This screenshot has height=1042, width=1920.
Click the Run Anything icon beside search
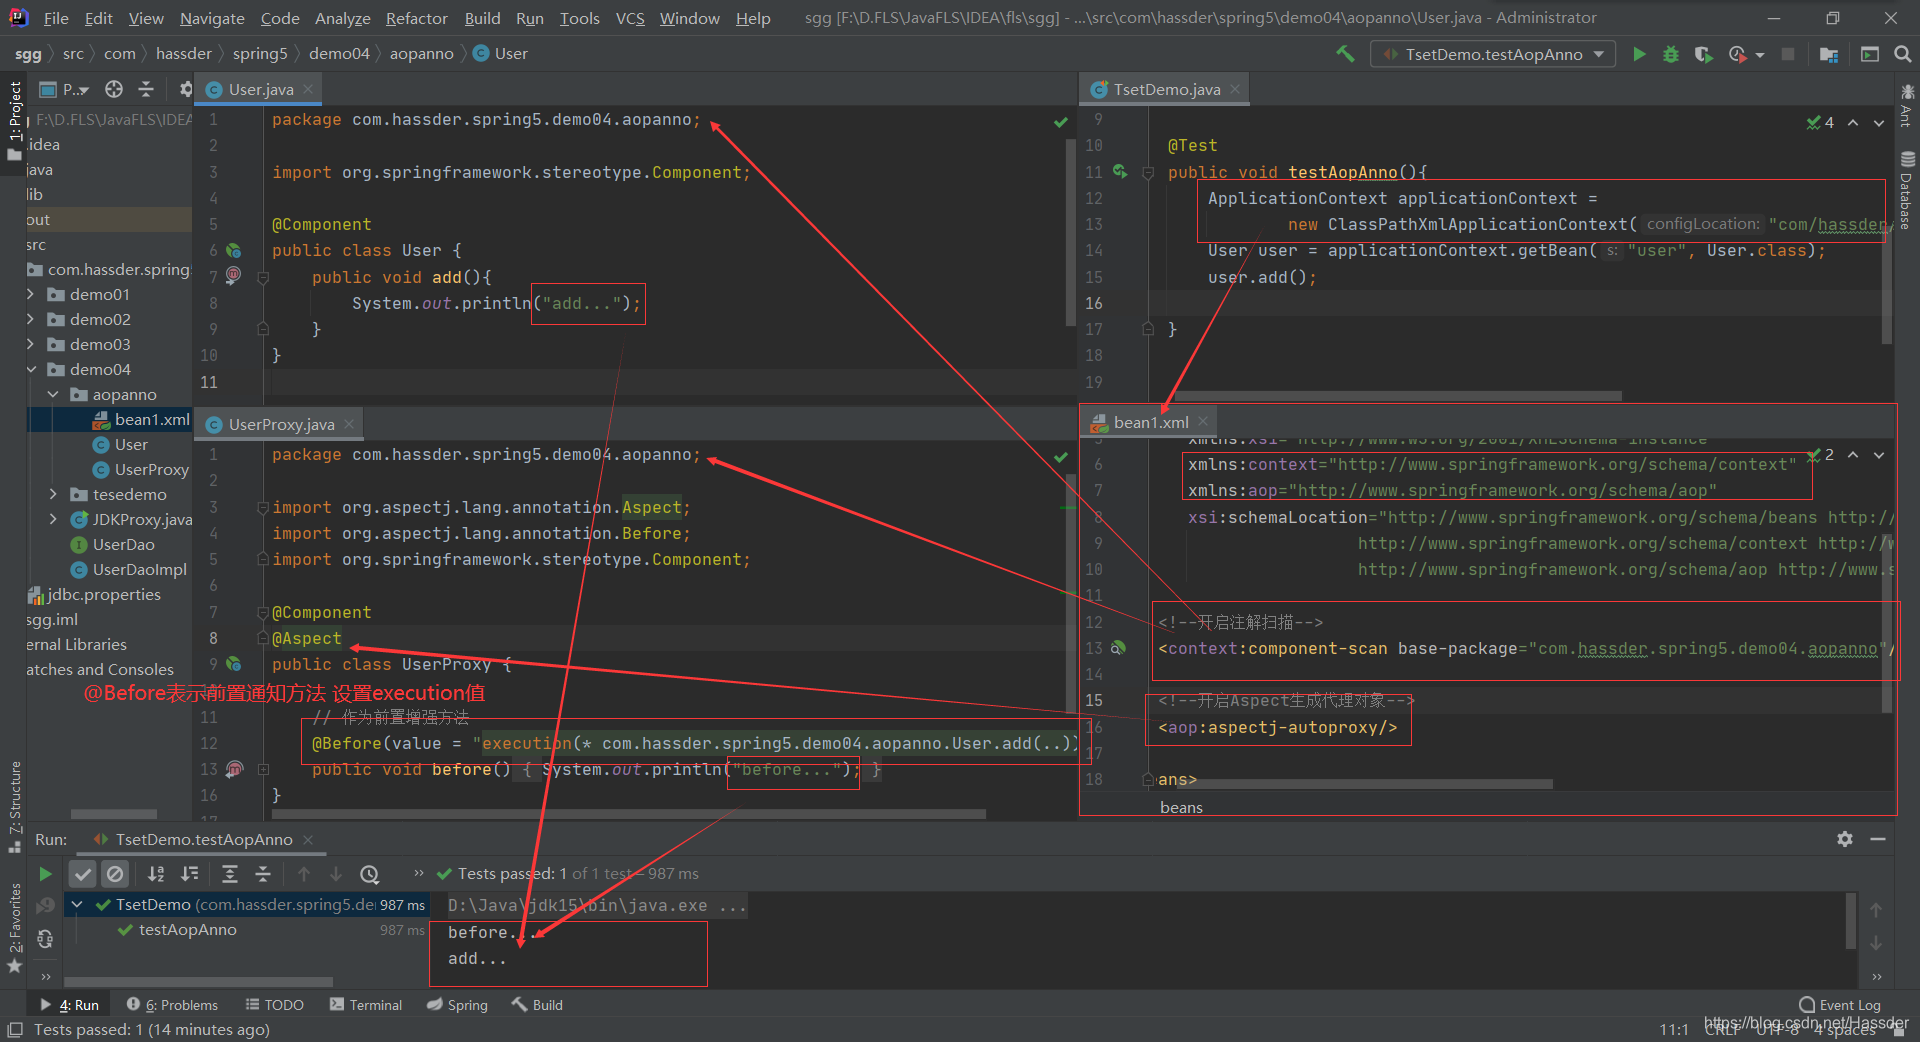1870,54
